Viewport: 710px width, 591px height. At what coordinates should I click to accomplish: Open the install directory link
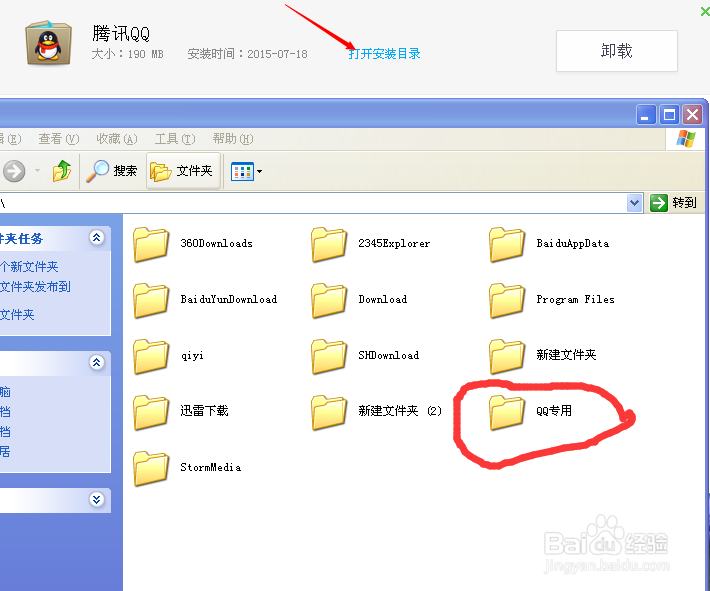(x=384, y=54)
